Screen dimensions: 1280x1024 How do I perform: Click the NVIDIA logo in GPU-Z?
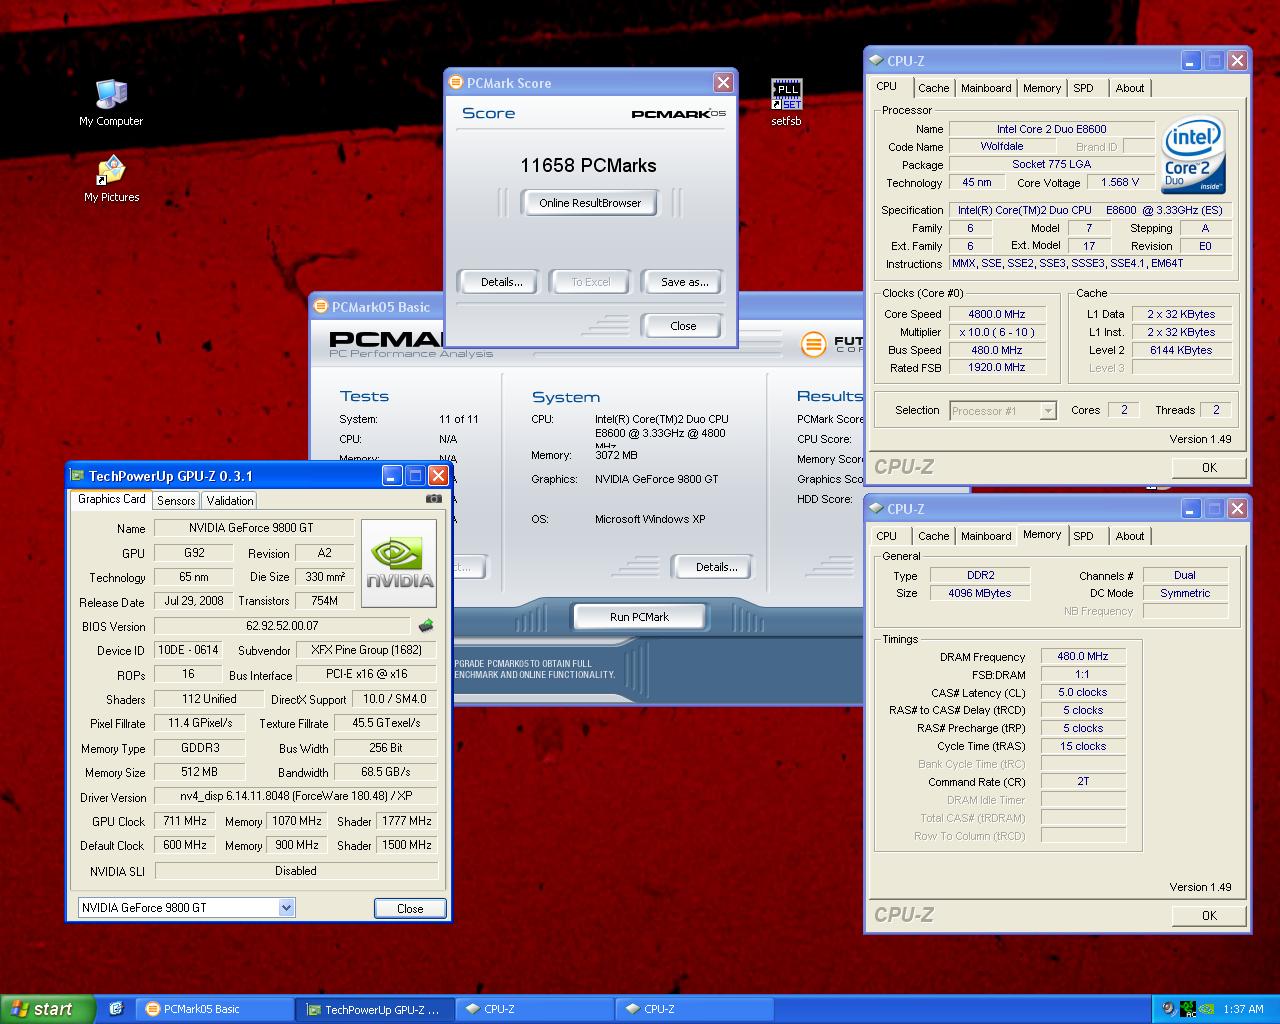(399, 563)
